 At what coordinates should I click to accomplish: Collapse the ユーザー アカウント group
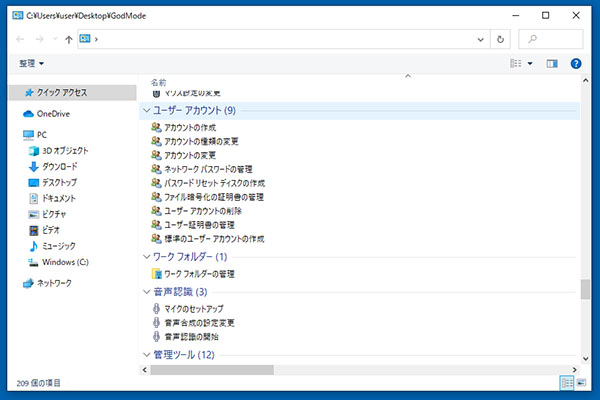147,110
